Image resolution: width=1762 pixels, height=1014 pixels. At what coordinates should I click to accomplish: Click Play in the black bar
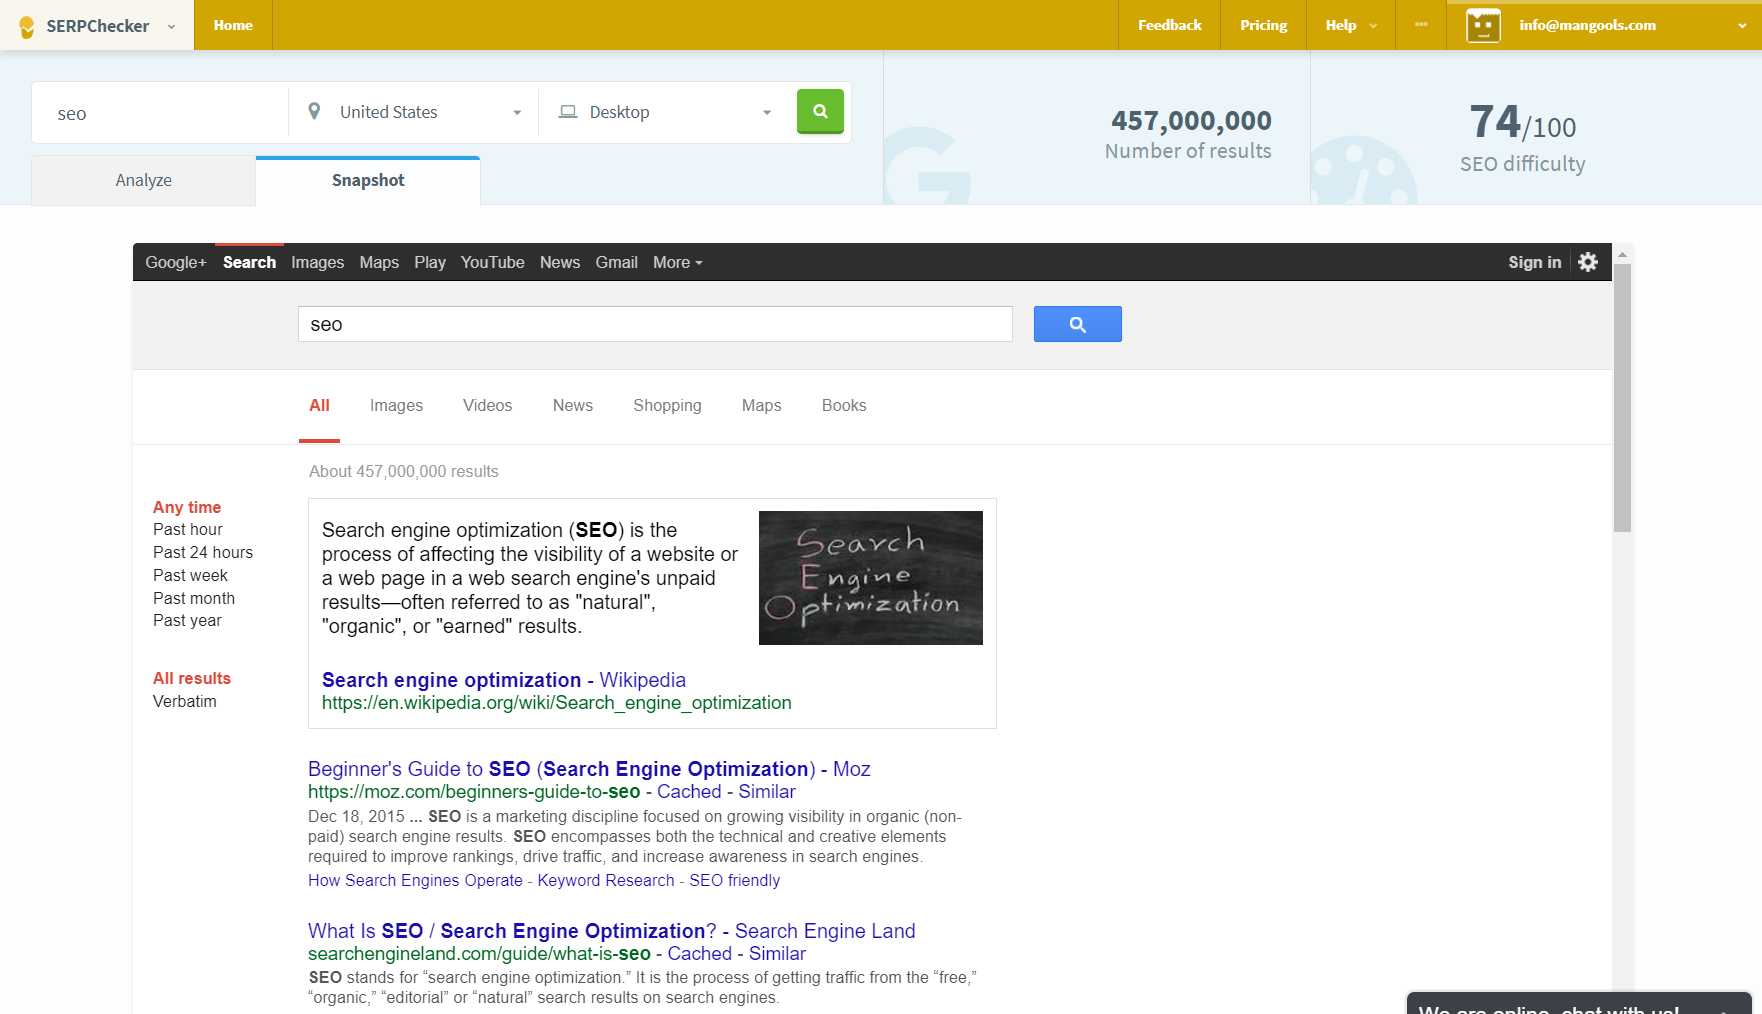click(430, 262)
